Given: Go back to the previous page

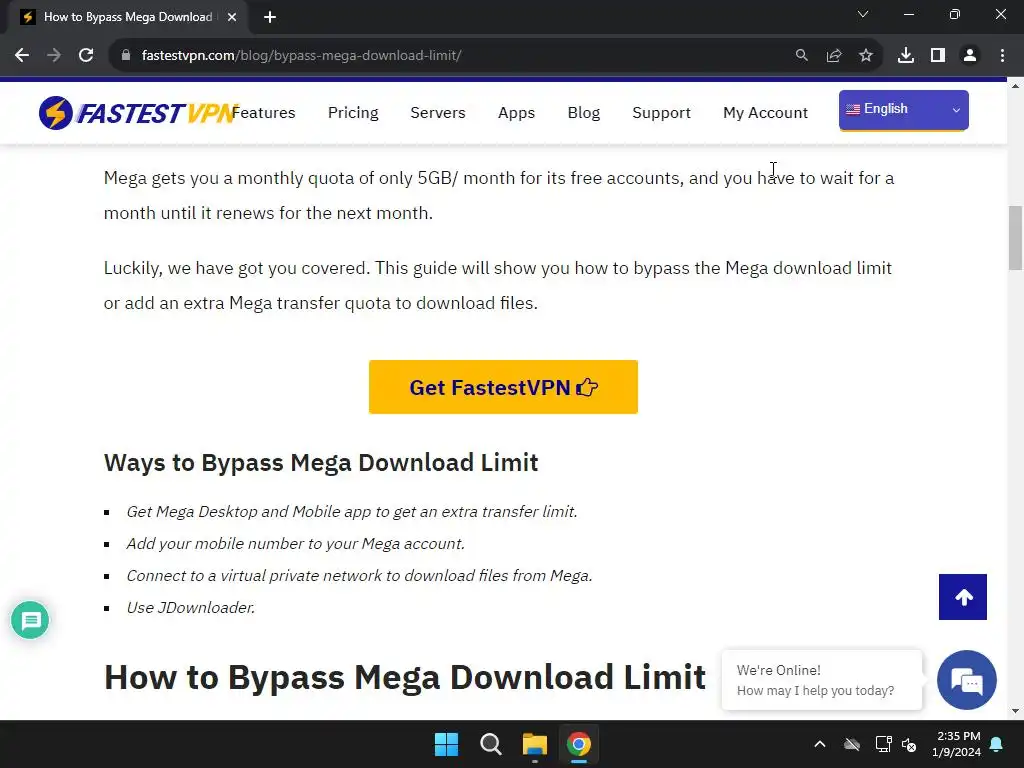Looking at the screenshot, I should click(22, 56).
